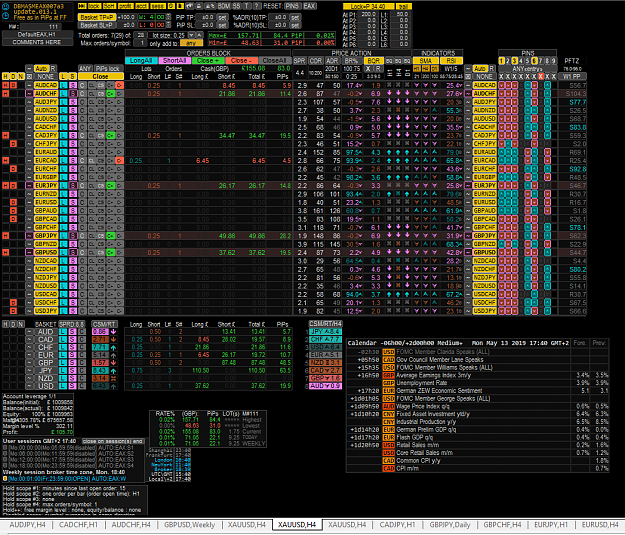Click the T toolbar icon
625x535 pixels.
(247, 6)
